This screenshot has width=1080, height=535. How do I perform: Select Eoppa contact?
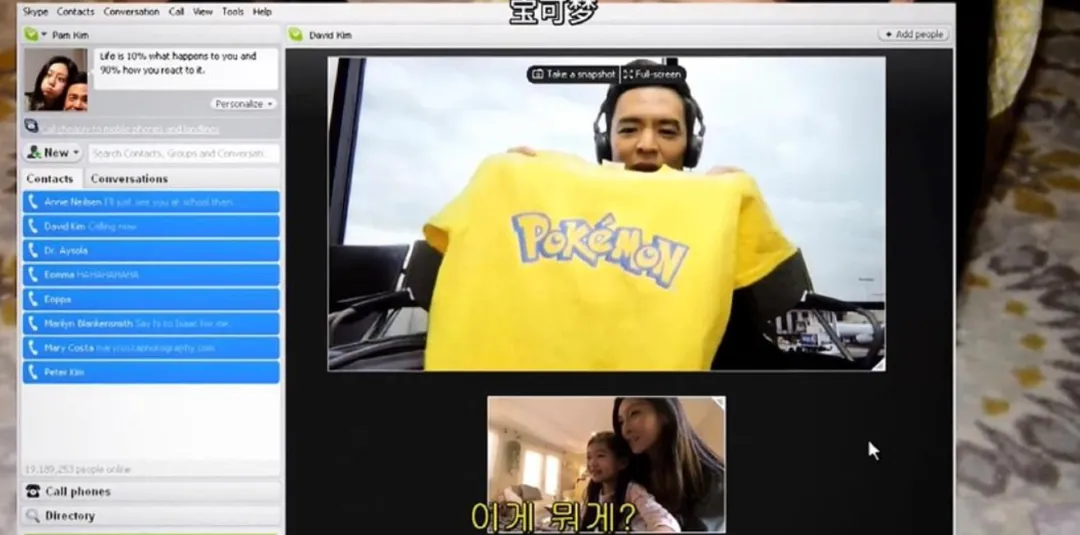click(x=151, y=299)
